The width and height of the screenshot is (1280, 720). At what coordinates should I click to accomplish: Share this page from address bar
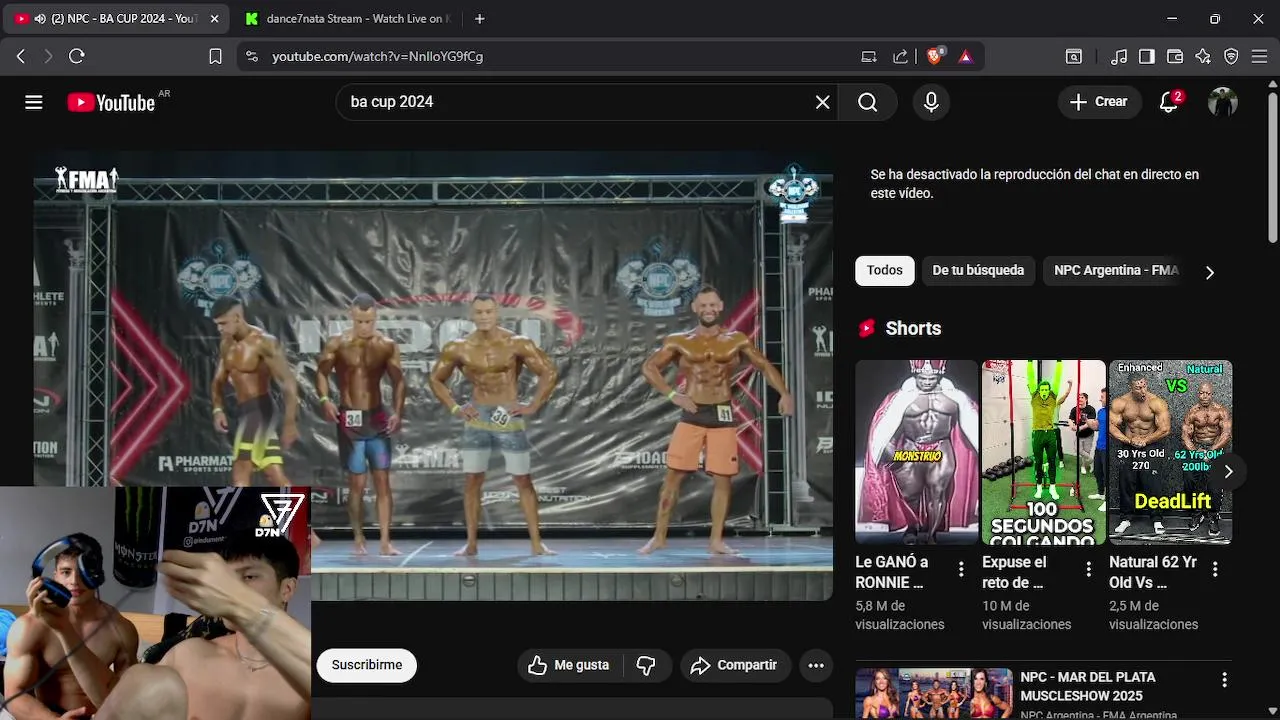(900, 57)
